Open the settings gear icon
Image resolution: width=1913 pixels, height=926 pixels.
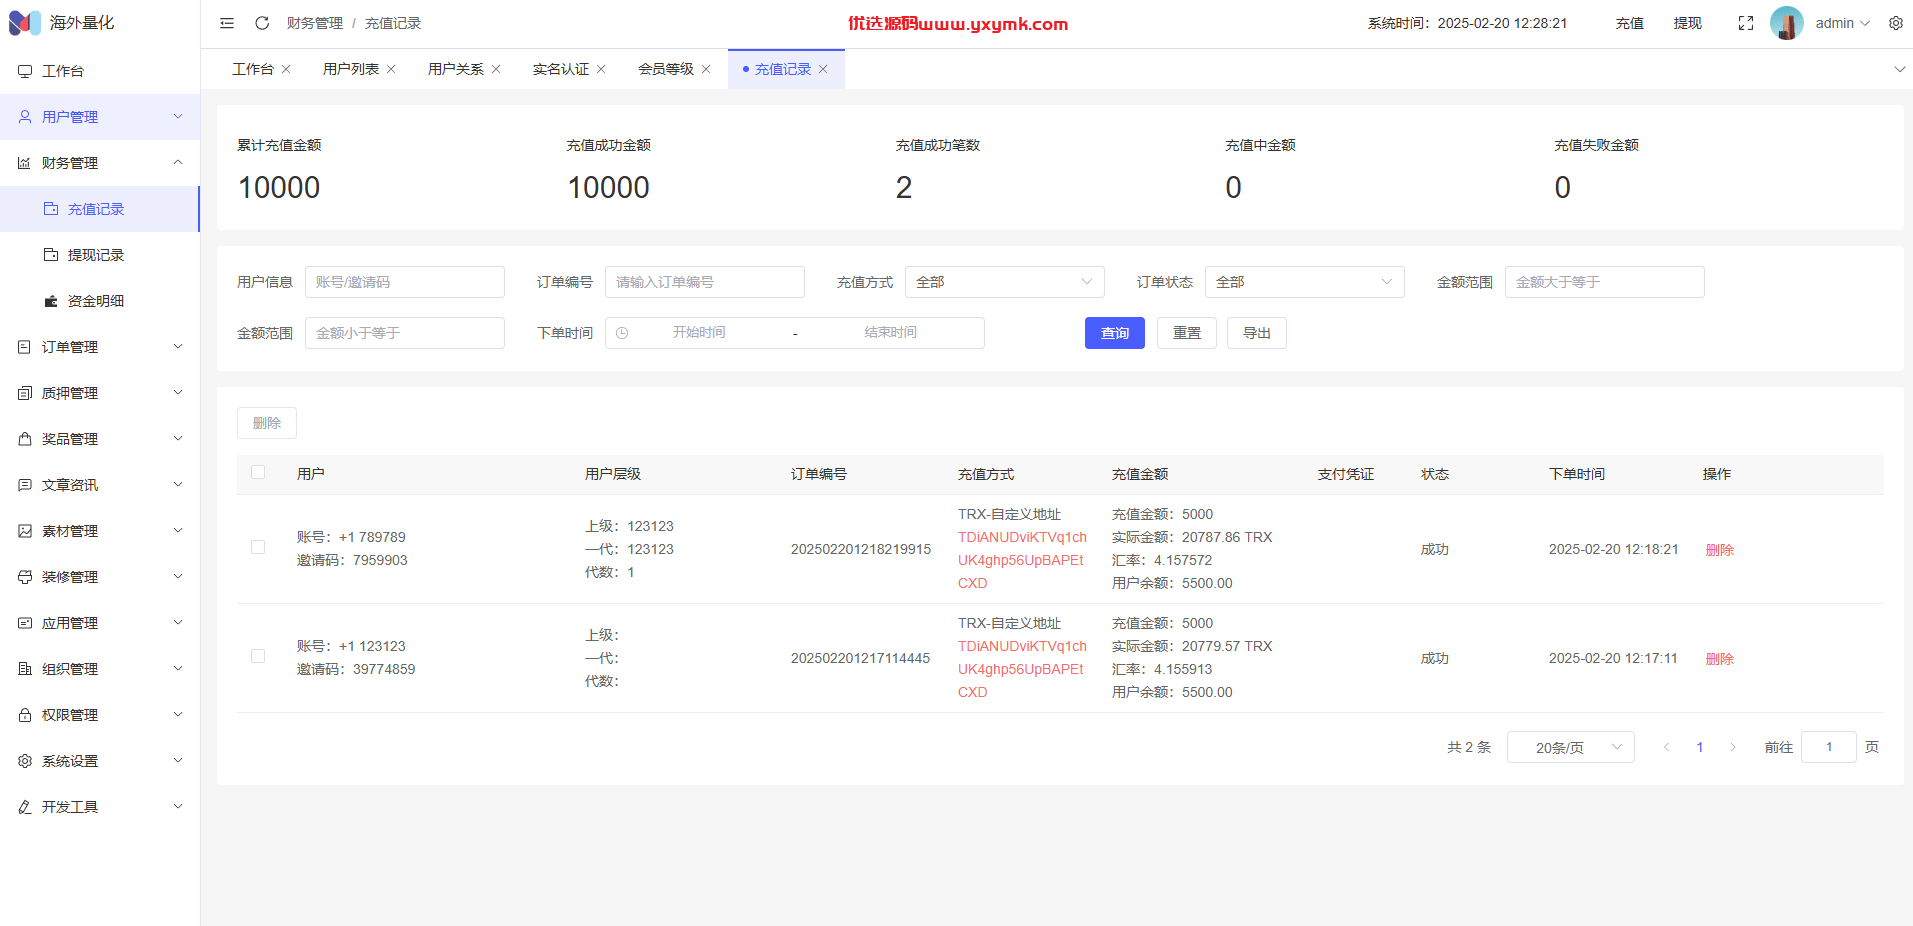[1896, 23]
